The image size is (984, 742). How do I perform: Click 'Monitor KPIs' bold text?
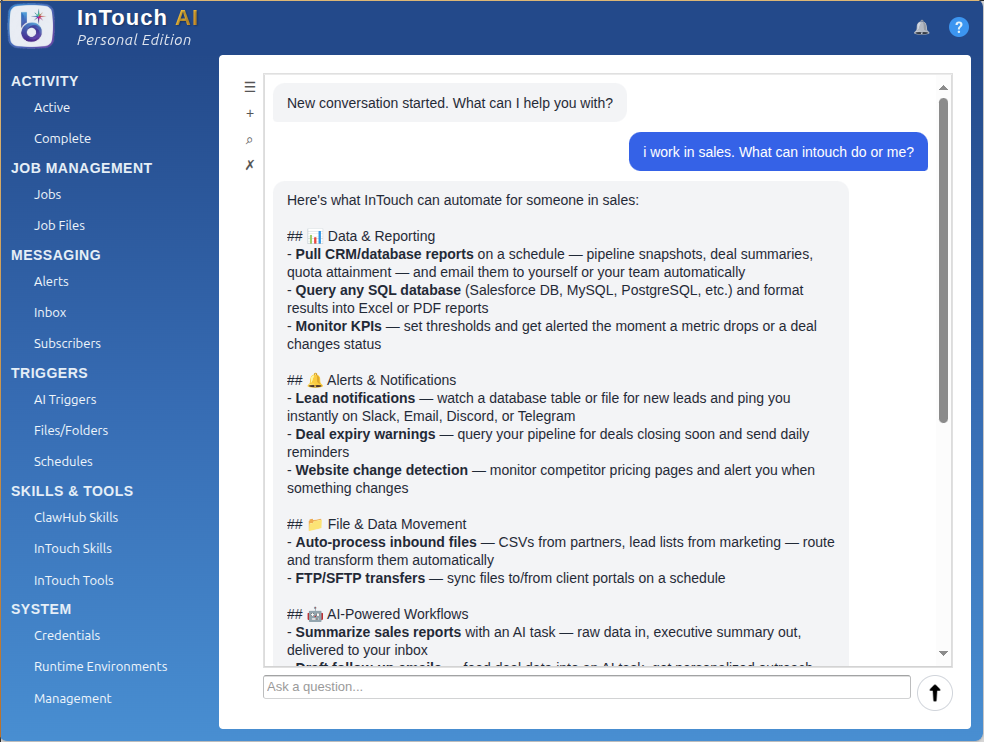click(x=339, y=326)
